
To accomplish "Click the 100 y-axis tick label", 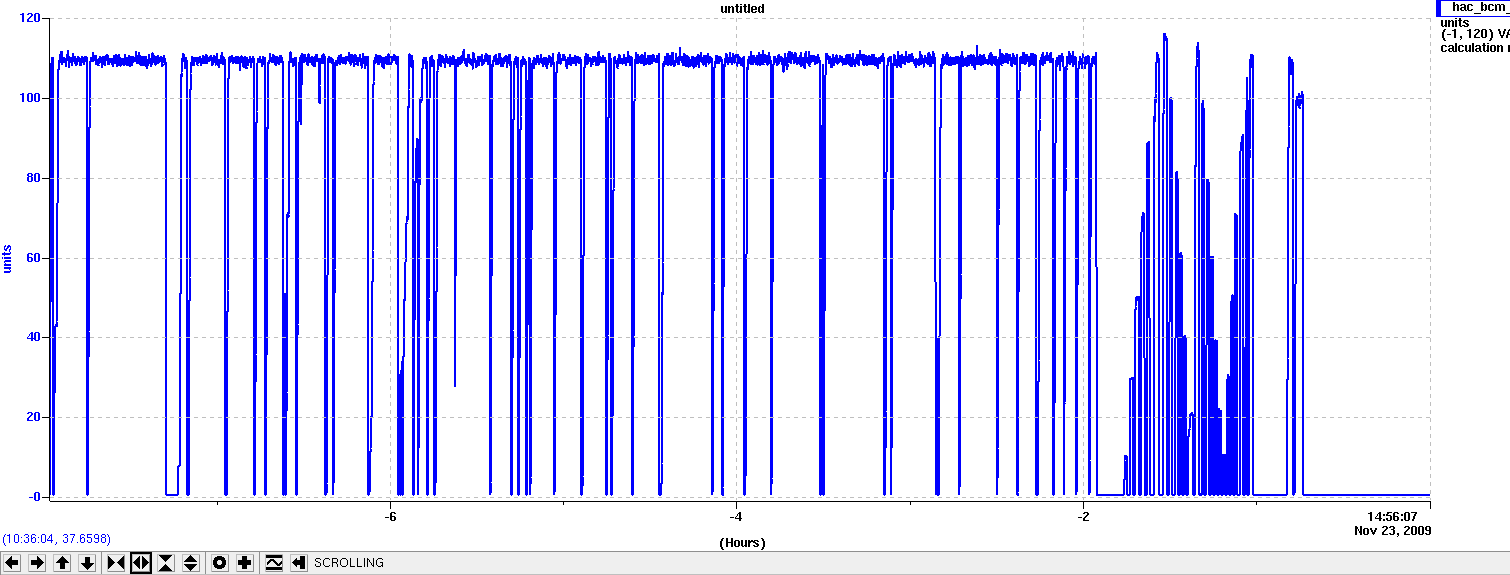I will point(30,98).
